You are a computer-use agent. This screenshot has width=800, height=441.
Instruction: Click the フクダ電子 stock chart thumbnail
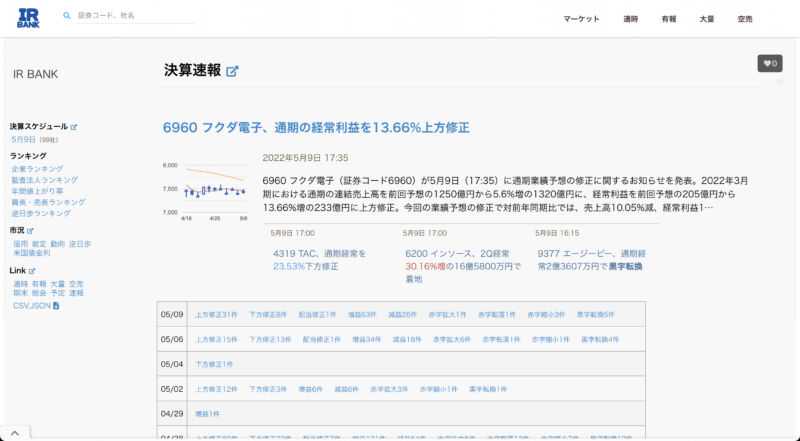coord(205,191)
